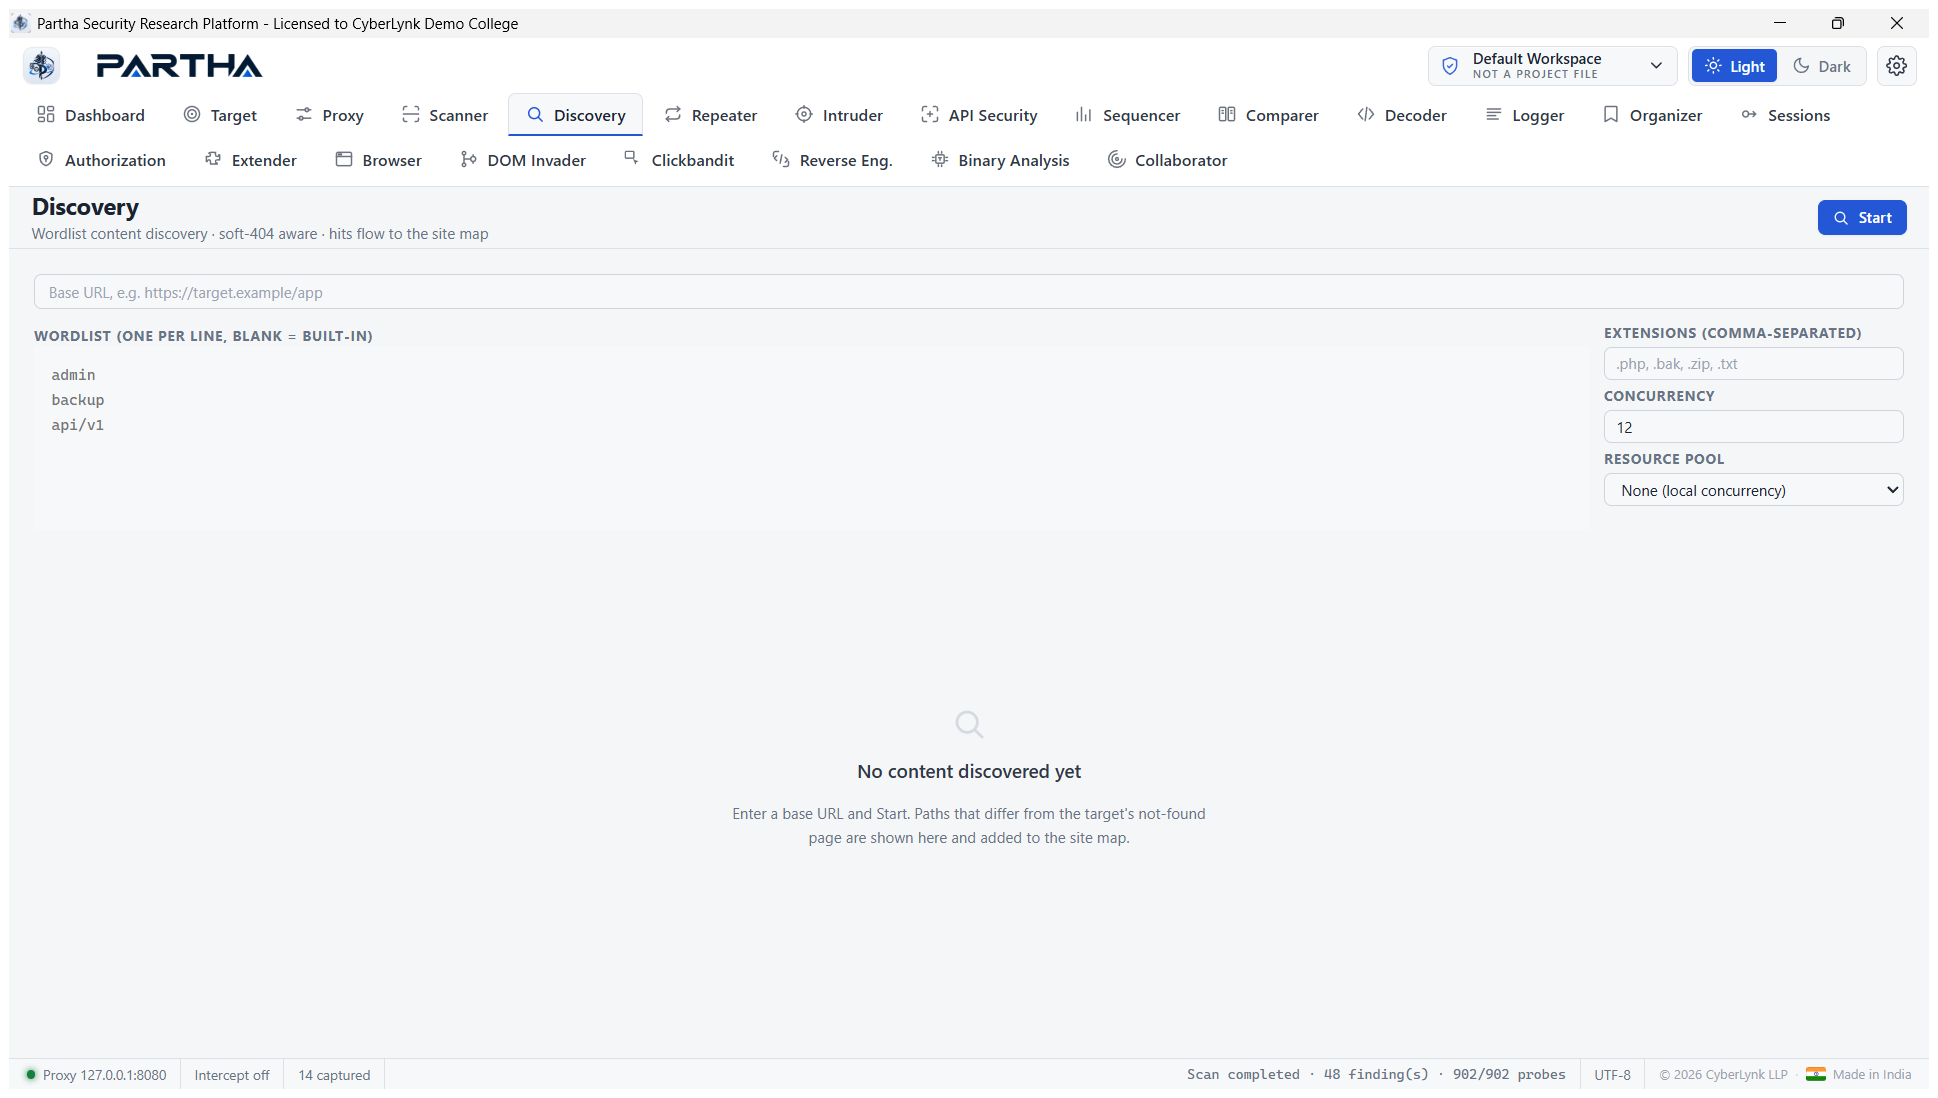Start the content discovery
This screenshot has width=1938, height=1098.
(x=1862, y=218)
